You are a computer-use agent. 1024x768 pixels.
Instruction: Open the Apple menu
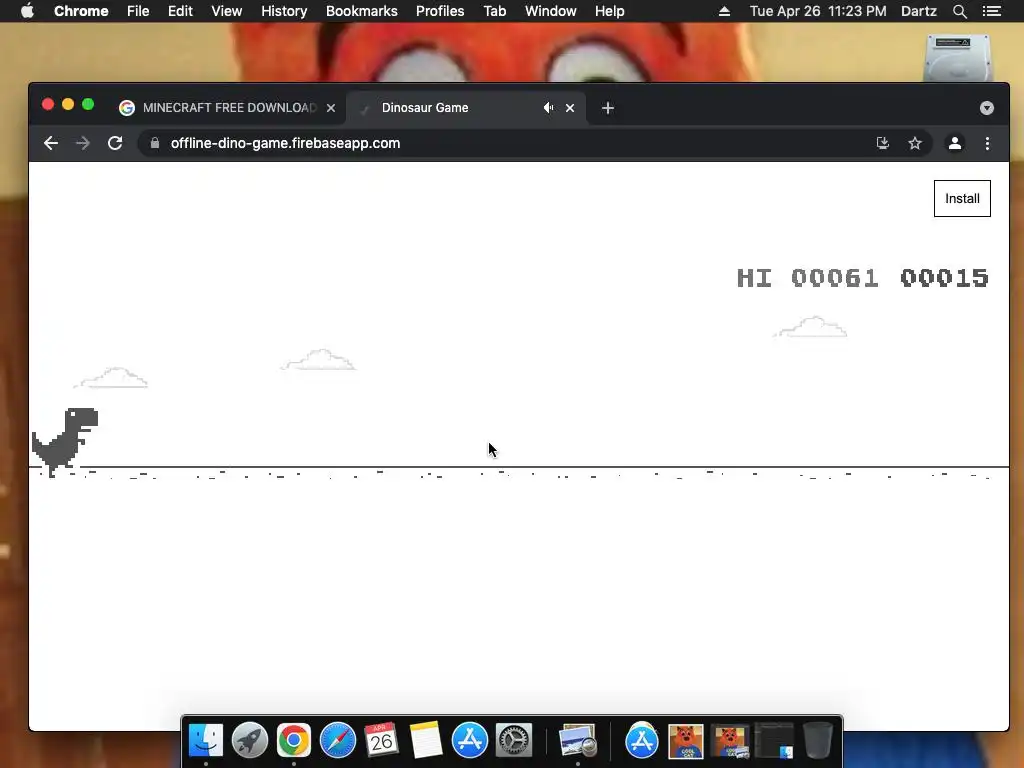27,11
